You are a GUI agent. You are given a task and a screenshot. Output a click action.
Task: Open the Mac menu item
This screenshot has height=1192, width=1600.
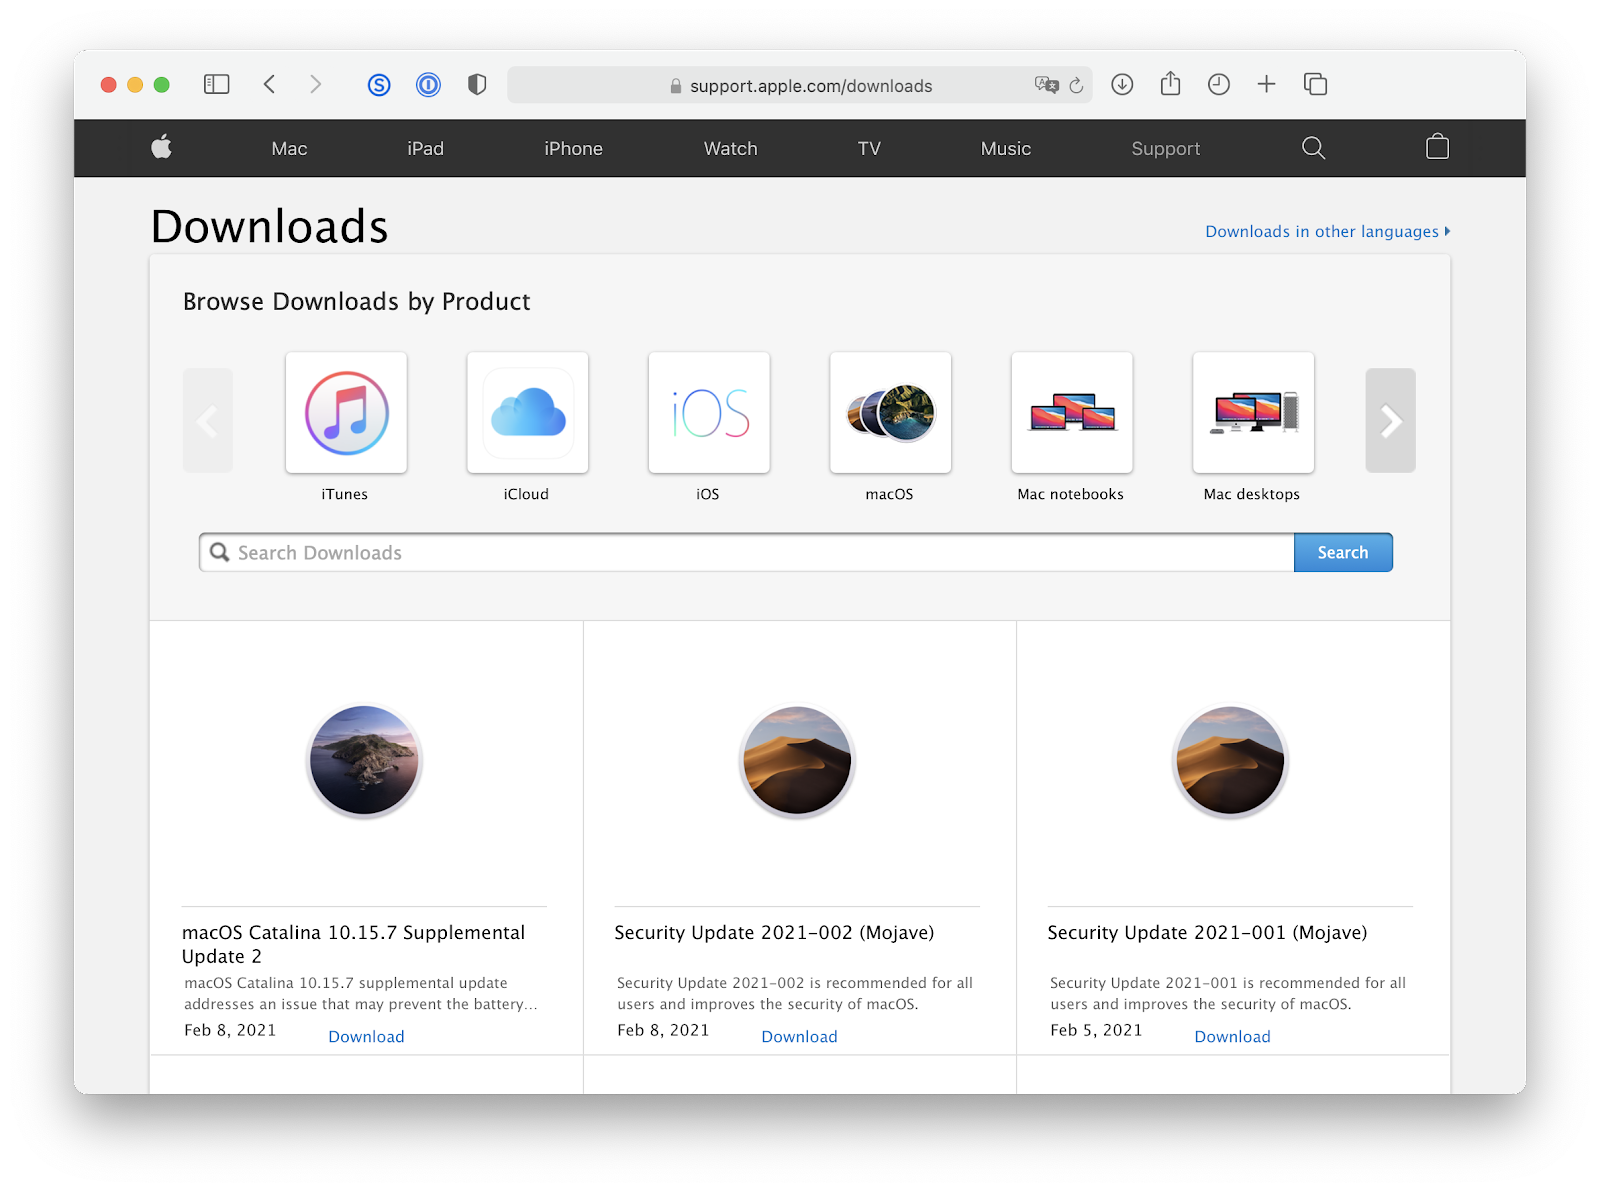click(x=289, y=148)
